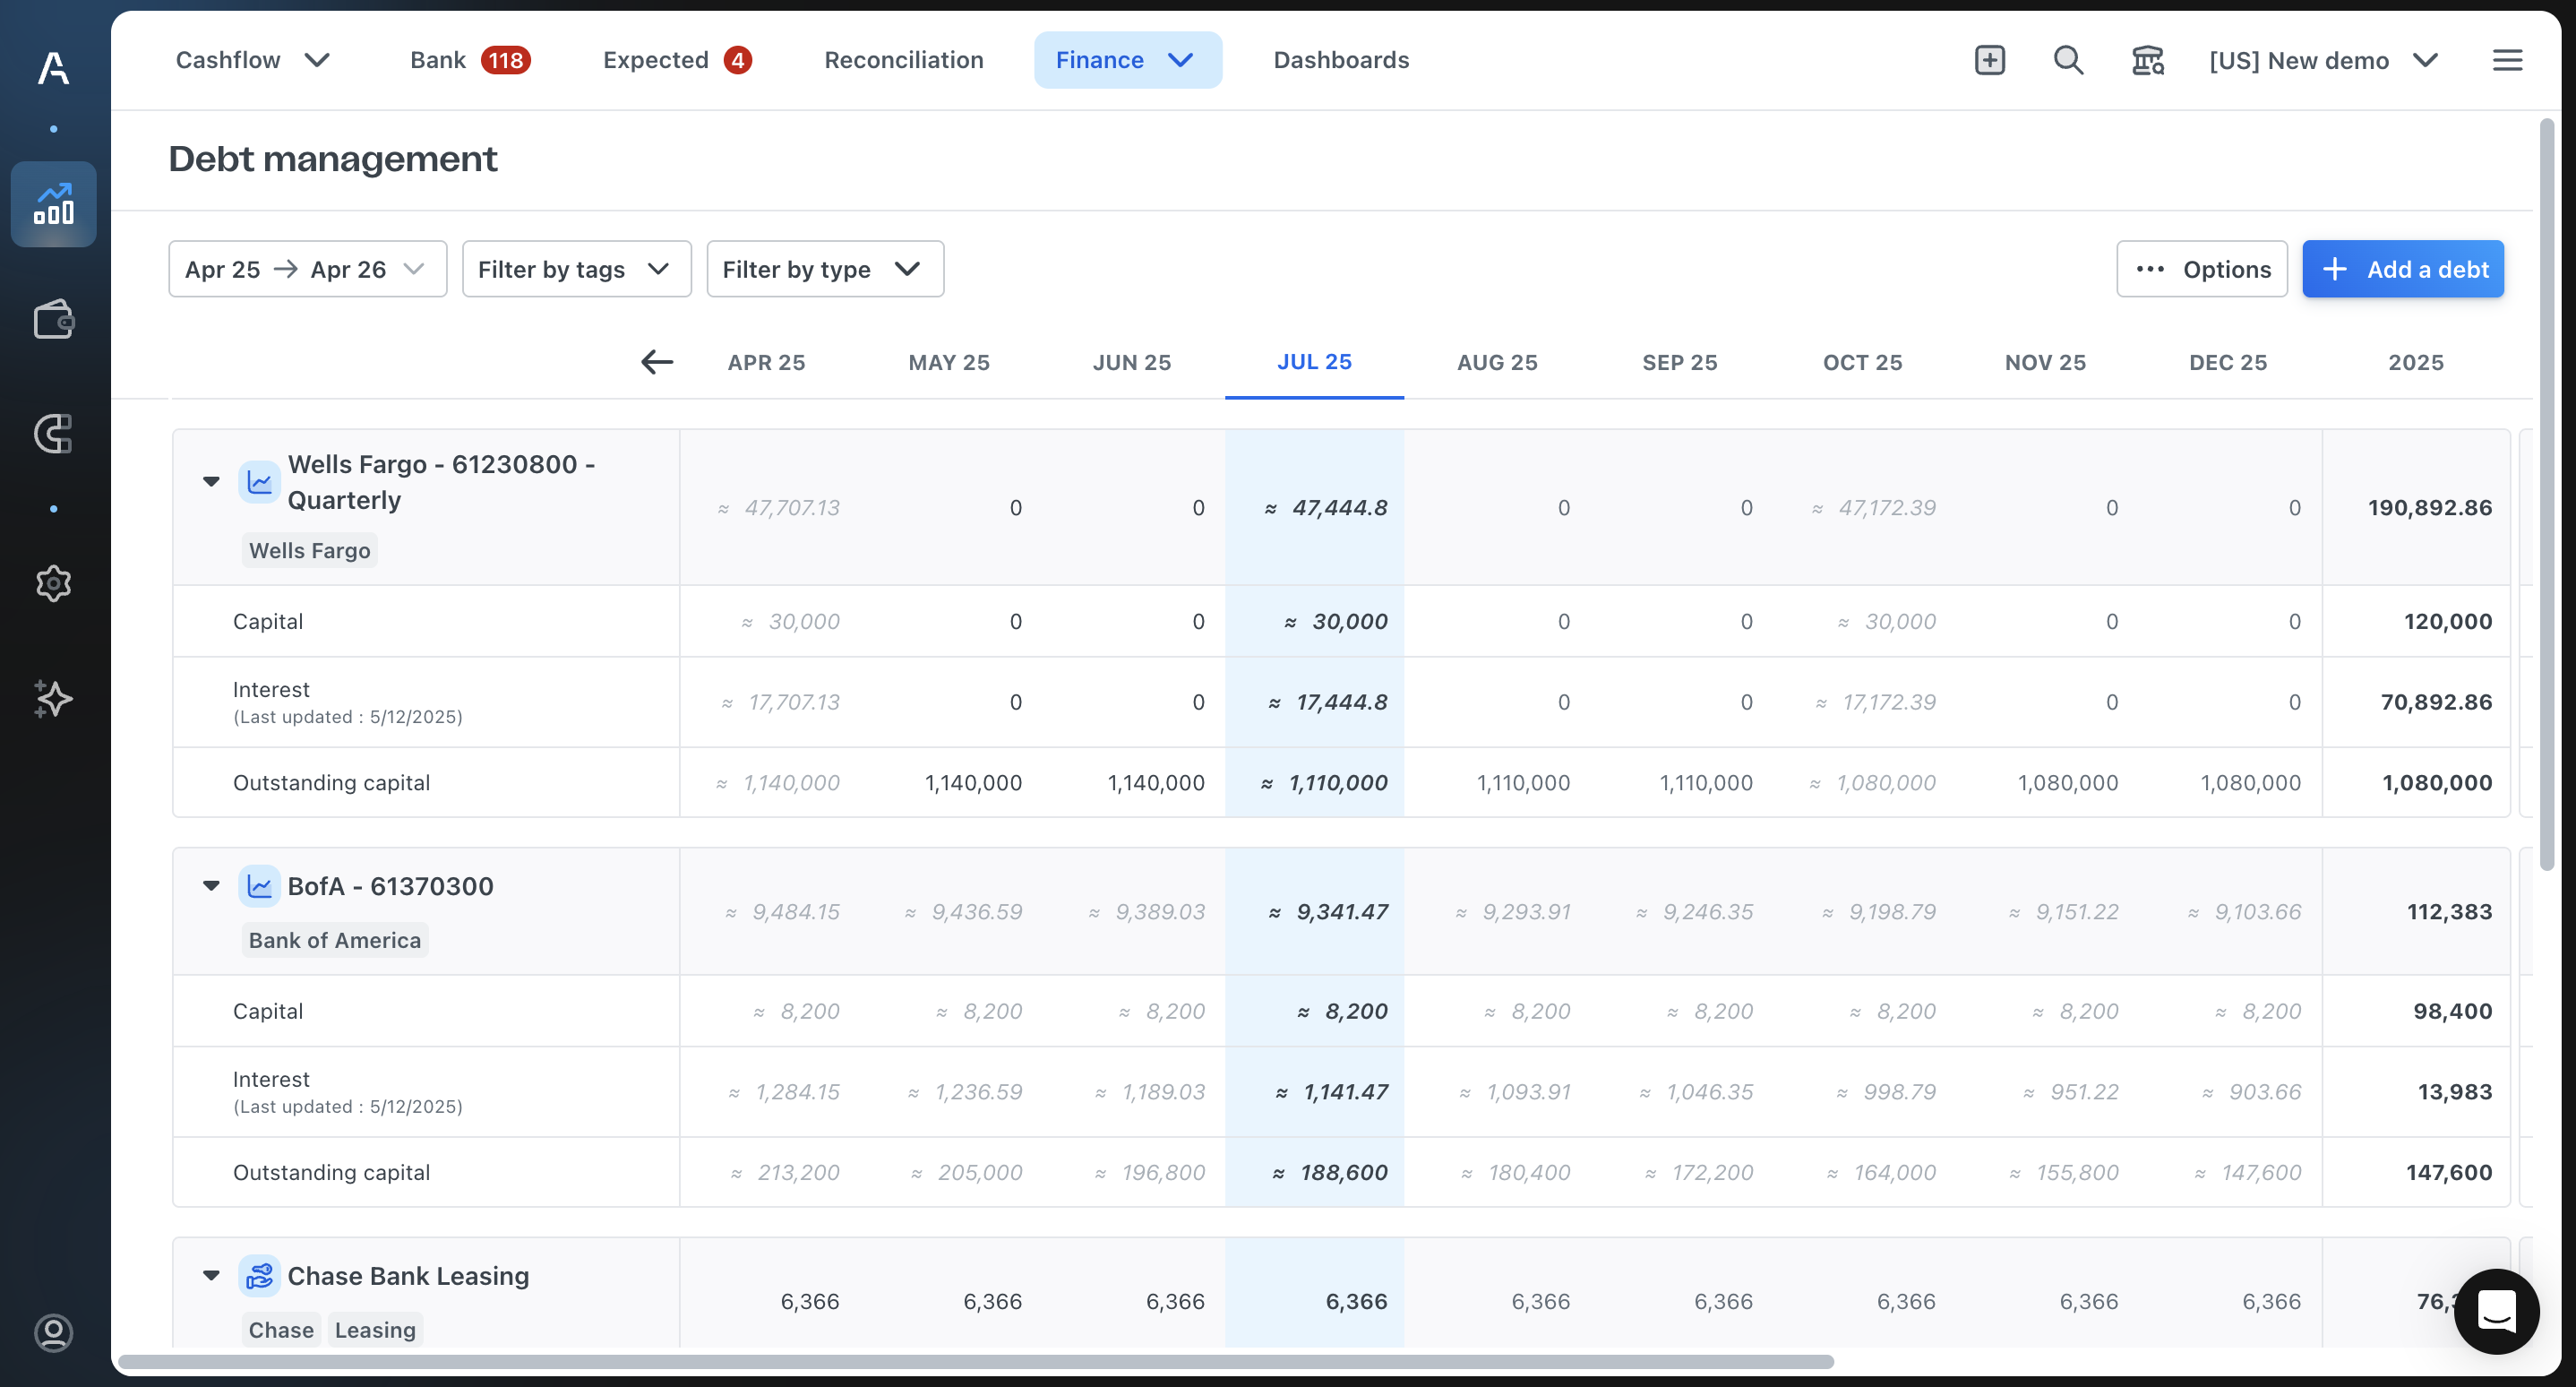Image resolution: width=2576 pixels, height=1387 pixels.
Task: Click the analytics chart sidebar icon
Action: (x=53, y=204)
